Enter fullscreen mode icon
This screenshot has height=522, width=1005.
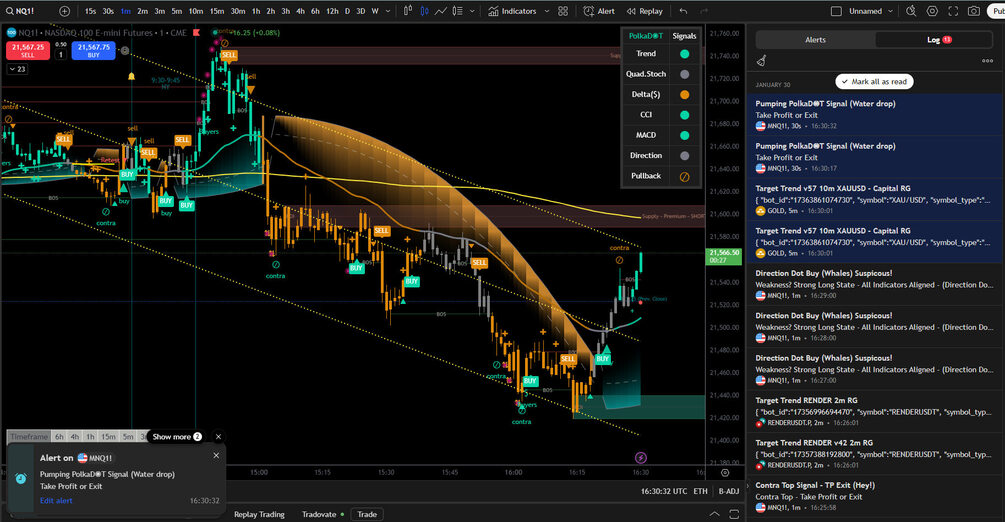click(953, 11)
